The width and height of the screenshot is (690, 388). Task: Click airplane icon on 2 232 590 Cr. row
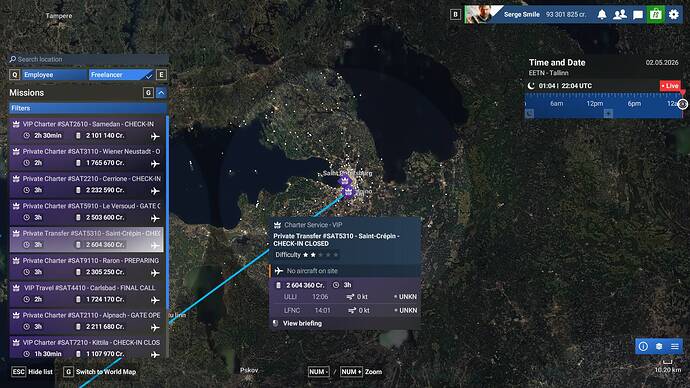[x=155, y=191]
